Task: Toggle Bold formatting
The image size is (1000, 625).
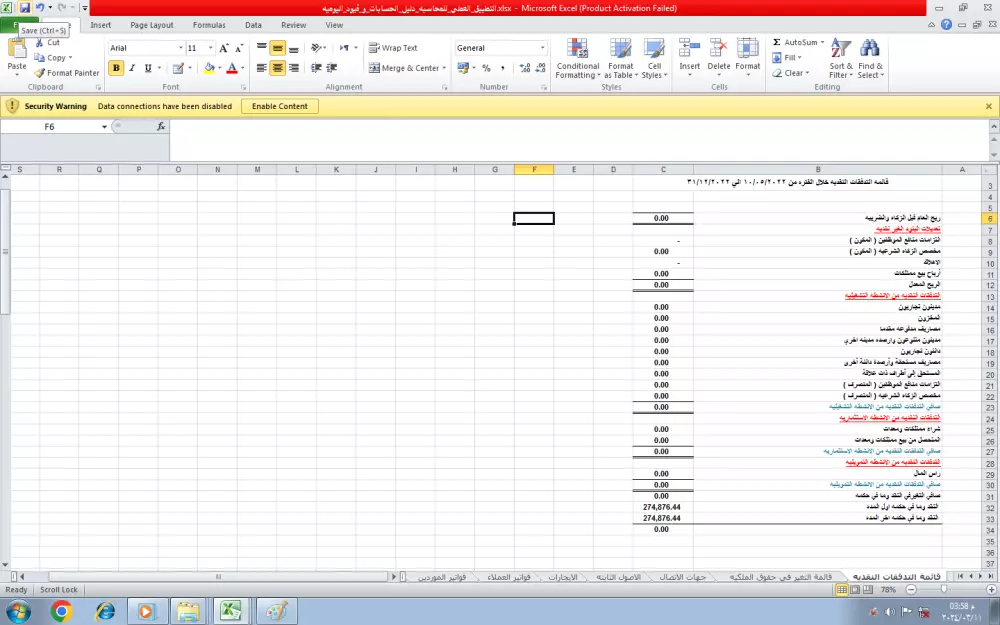Action: coord(116,68)
